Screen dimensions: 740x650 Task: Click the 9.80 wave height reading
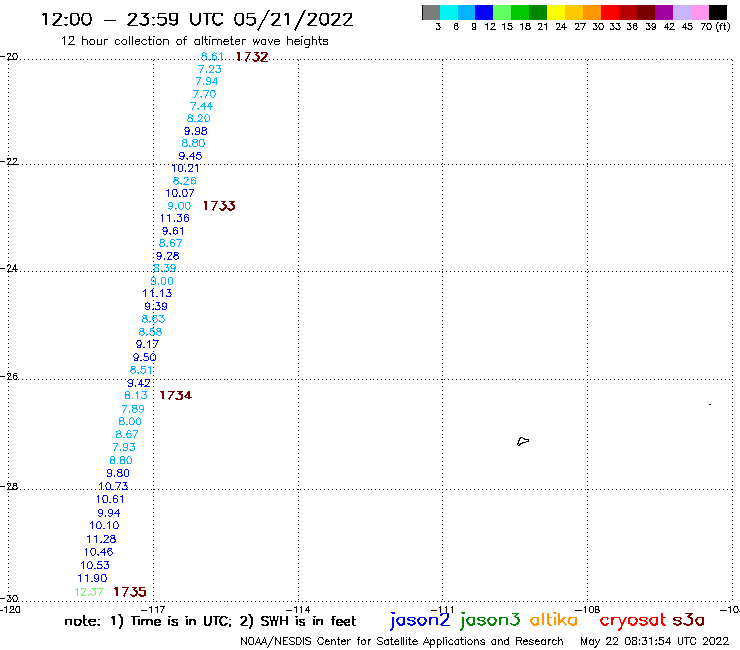coord(118,473)
